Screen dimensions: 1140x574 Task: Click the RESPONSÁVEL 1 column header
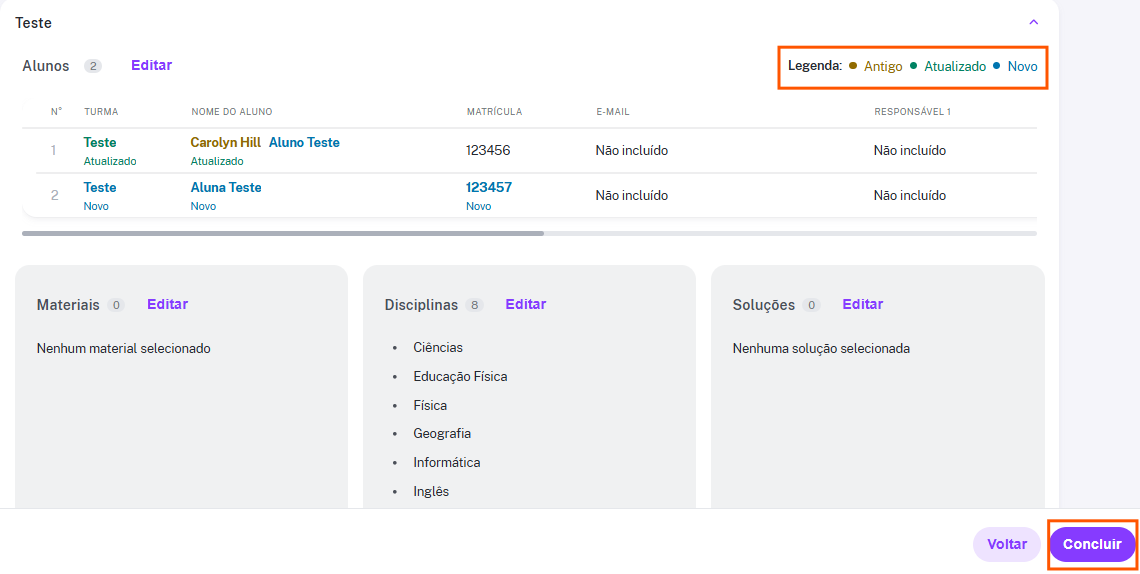pyautogui.click(x=912, y=112)
